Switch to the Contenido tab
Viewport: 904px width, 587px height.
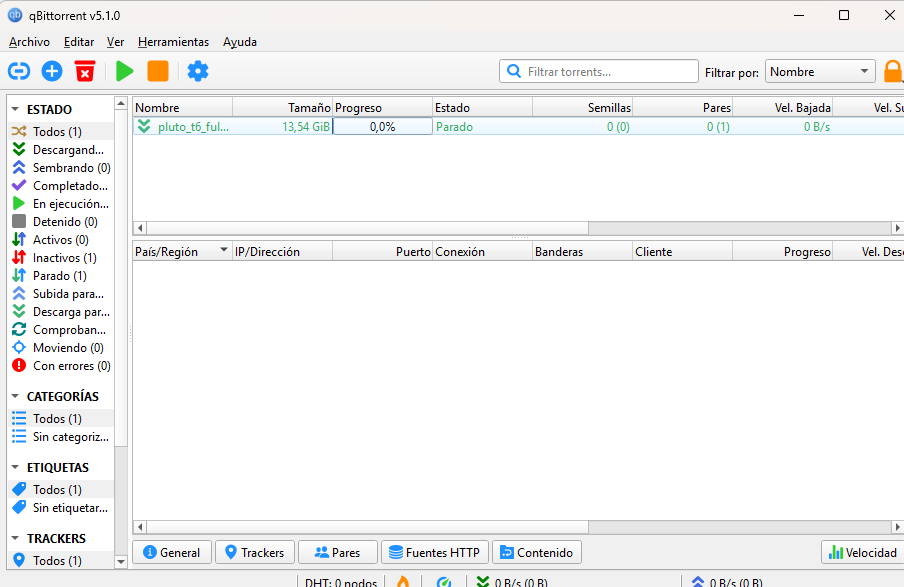click(537, 552)
